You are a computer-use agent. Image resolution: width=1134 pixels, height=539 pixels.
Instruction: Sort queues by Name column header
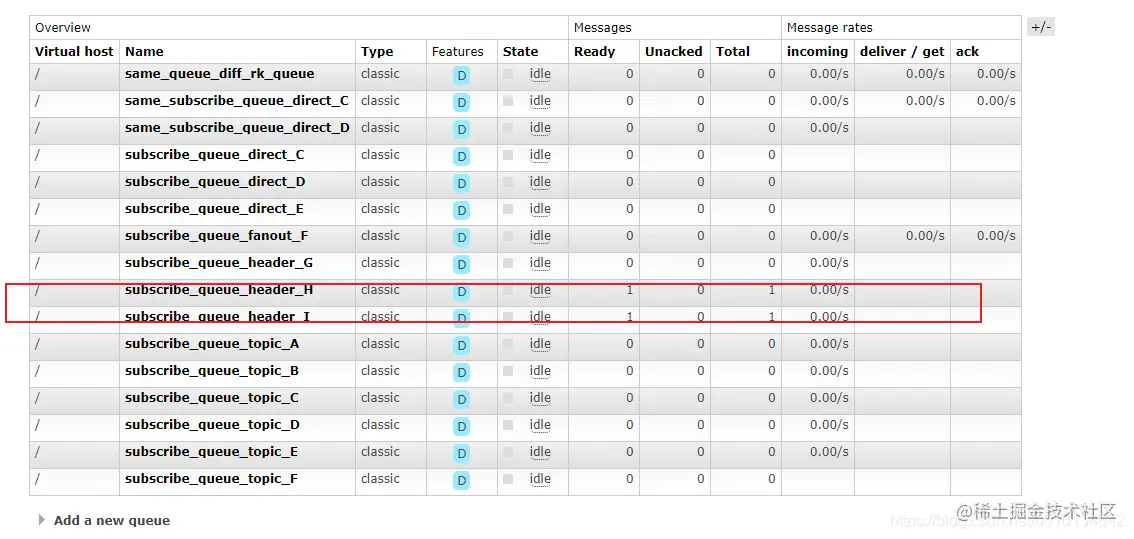144,51
